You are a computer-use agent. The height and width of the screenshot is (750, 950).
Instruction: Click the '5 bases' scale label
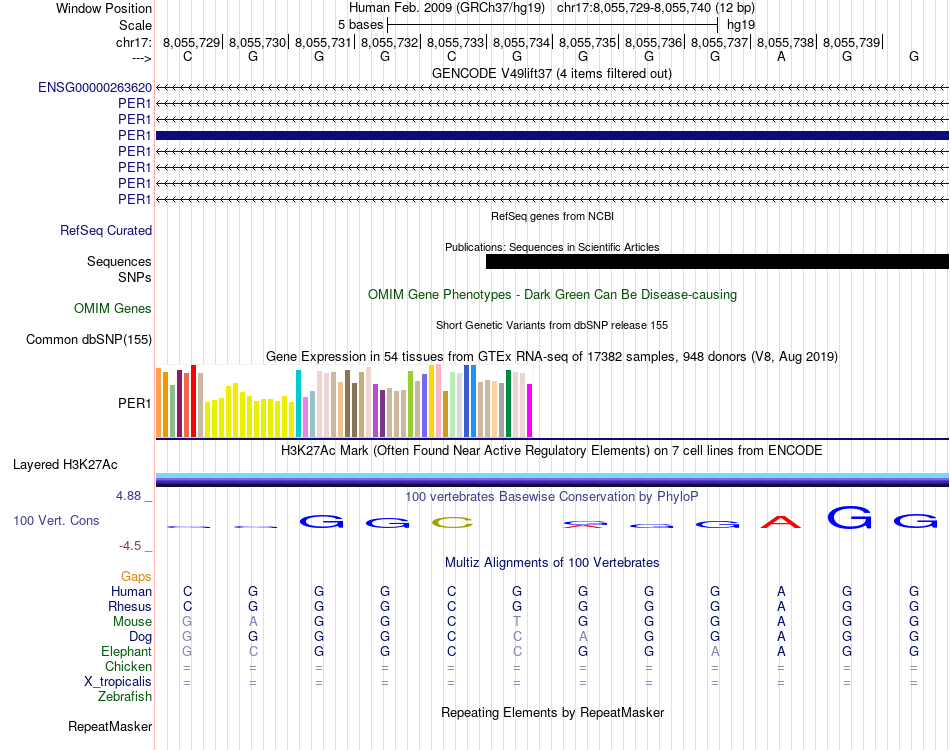[x=360, y=25]
